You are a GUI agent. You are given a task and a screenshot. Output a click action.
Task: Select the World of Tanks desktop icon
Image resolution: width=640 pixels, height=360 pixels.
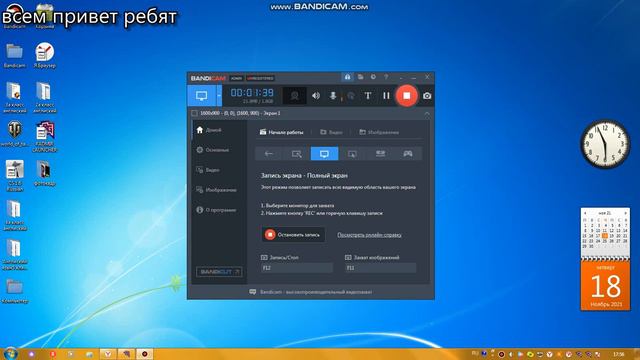pos(14,133)
